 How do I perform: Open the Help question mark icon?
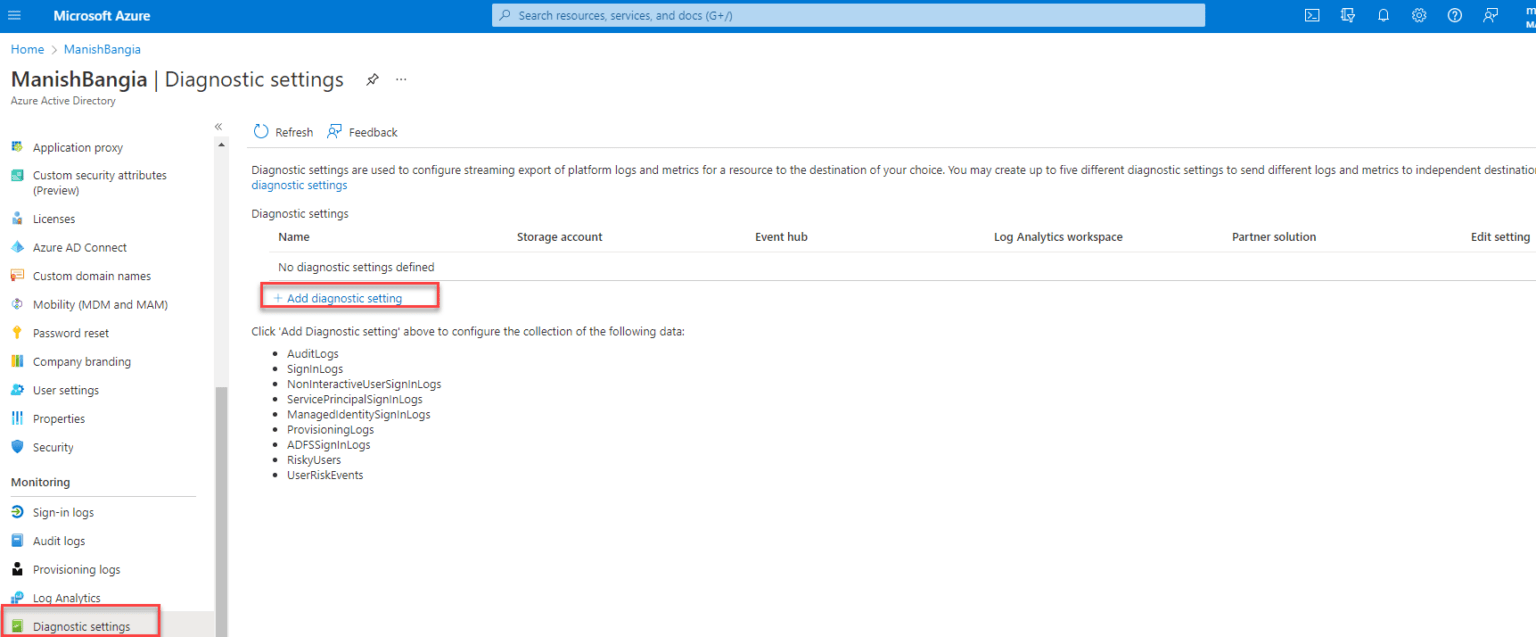coord(1454,14)
